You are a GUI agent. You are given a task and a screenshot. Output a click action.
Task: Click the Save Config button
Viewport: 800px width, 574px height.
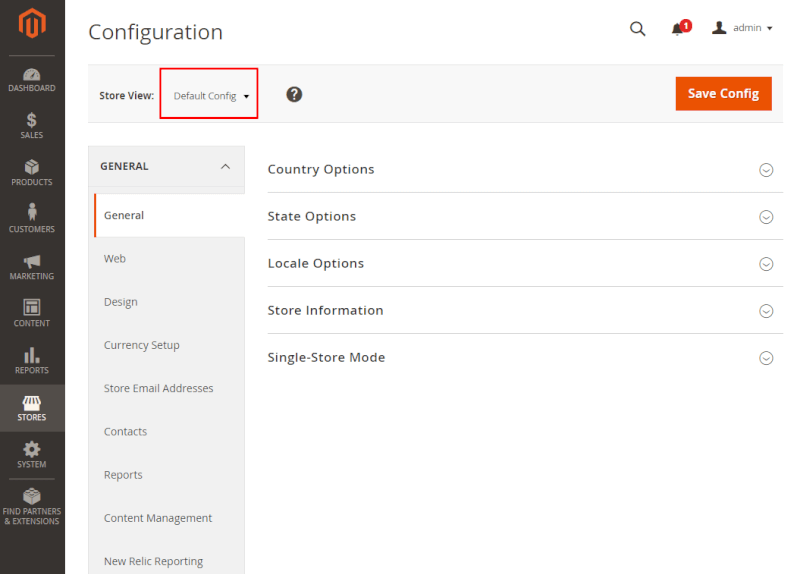coord(723,94)
